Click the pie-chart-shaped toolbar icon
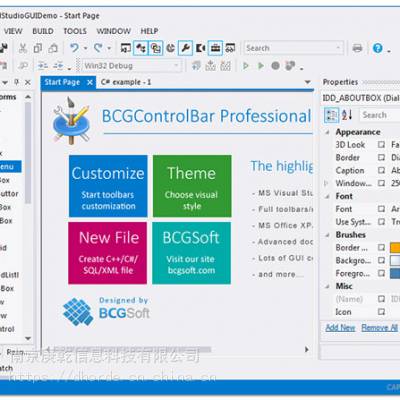 pos(171,48)
